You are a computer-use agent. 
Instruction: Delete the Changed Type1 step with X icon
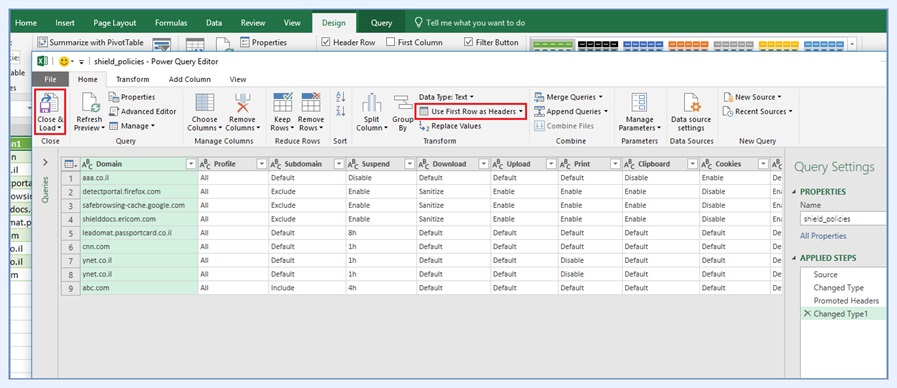pos(807,314)
